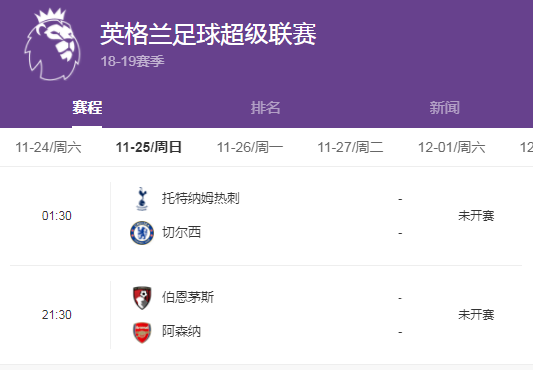Open the 排名 tab
The image size is (533, 370).
point(265,108)
